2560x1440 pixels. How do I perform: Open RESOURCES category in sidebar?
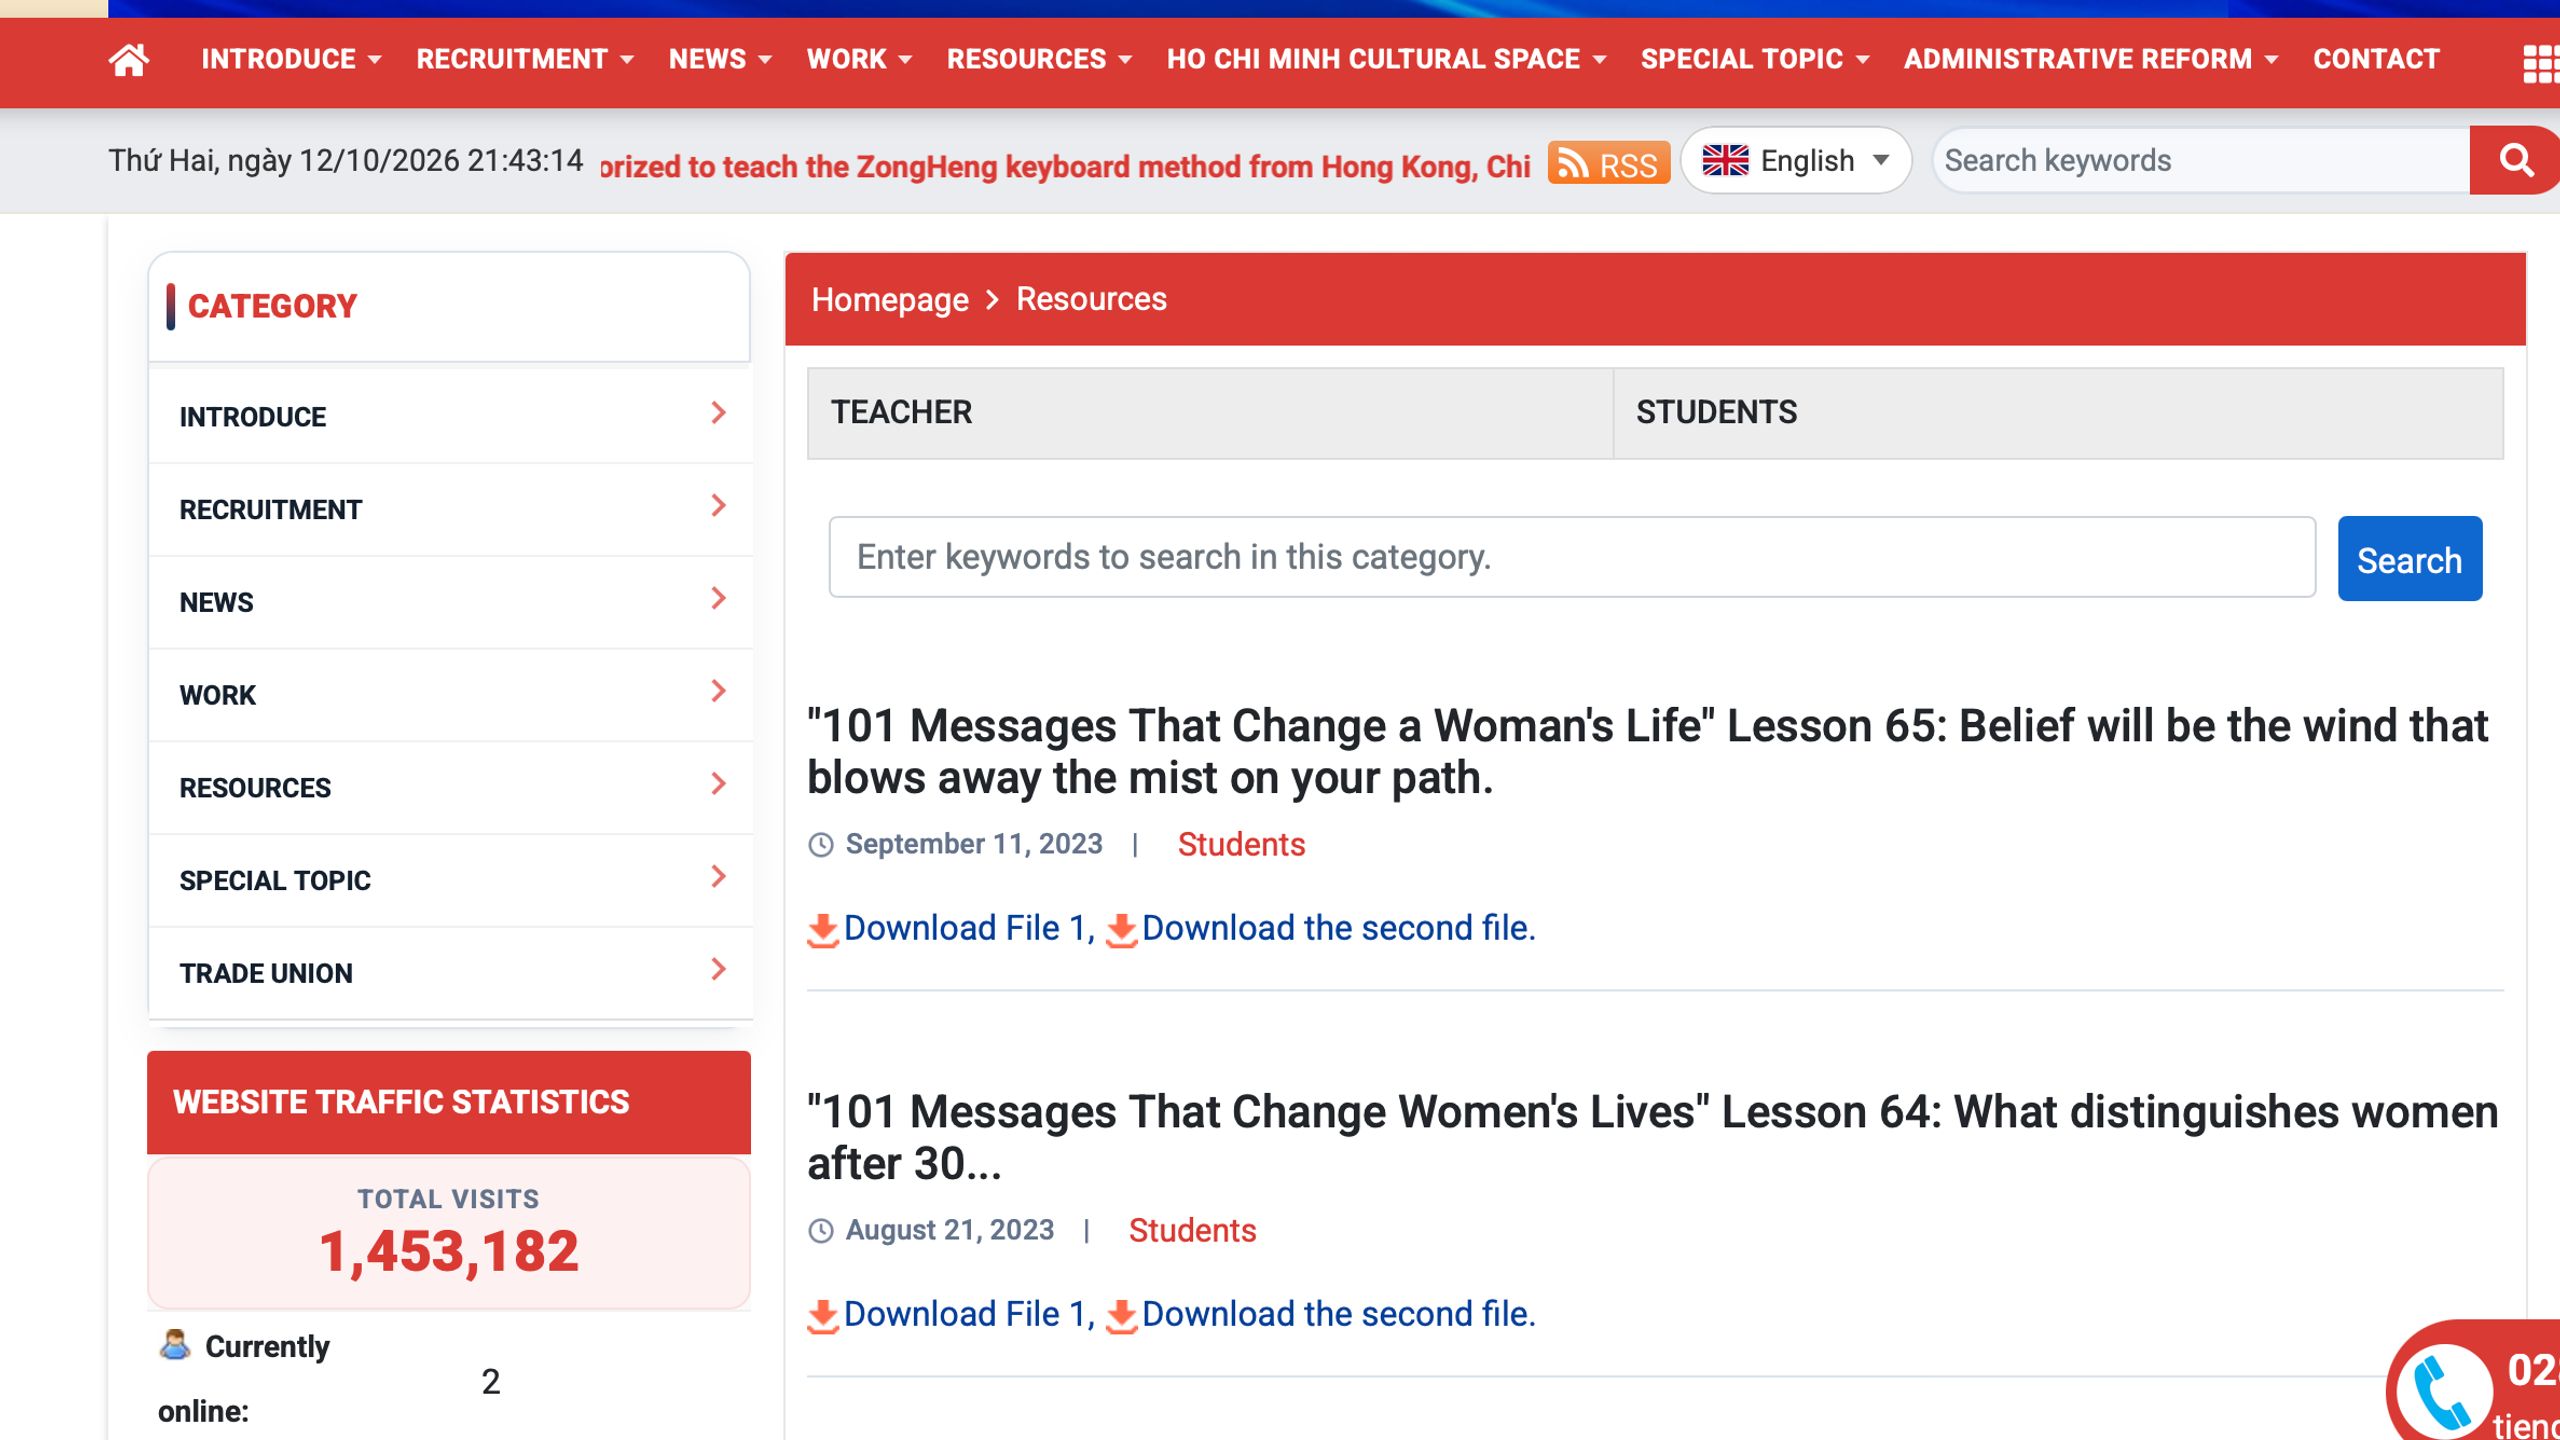pyautogui.click(x=450, y=788)
